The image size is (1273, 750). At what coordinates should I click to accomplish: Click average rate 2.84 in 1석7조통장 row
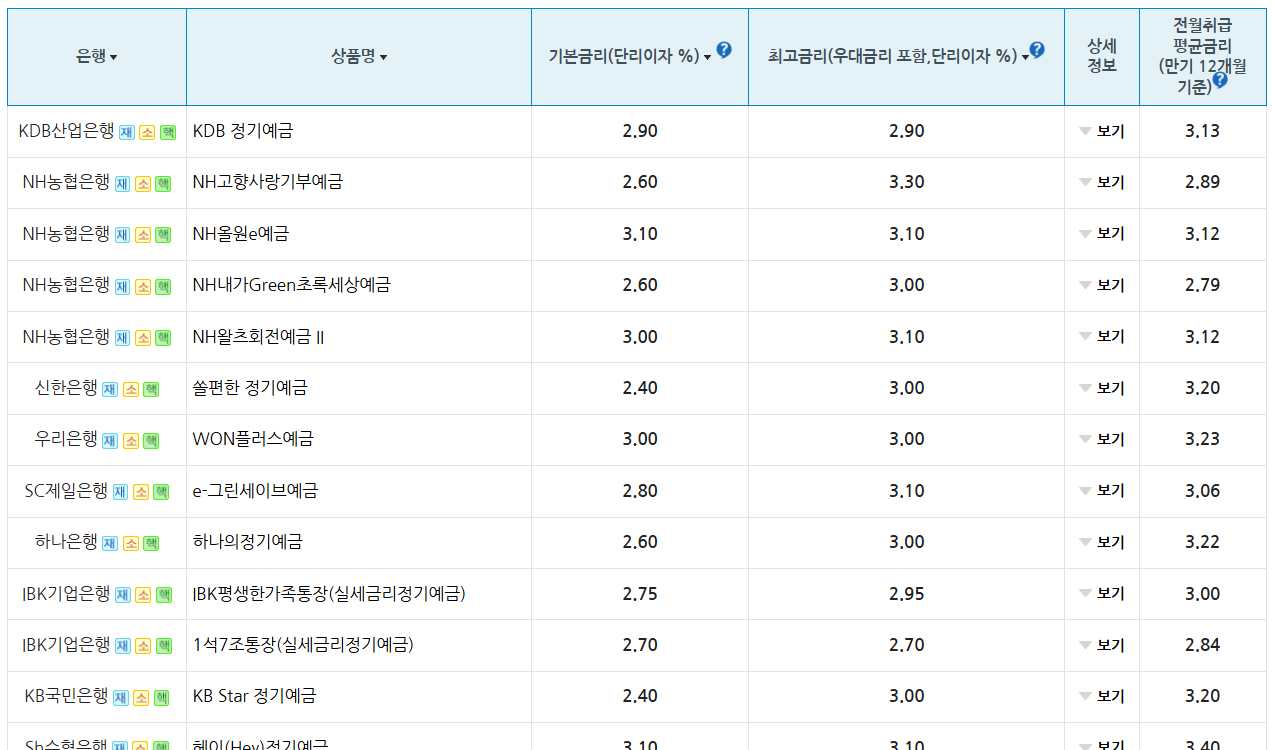1202,645
